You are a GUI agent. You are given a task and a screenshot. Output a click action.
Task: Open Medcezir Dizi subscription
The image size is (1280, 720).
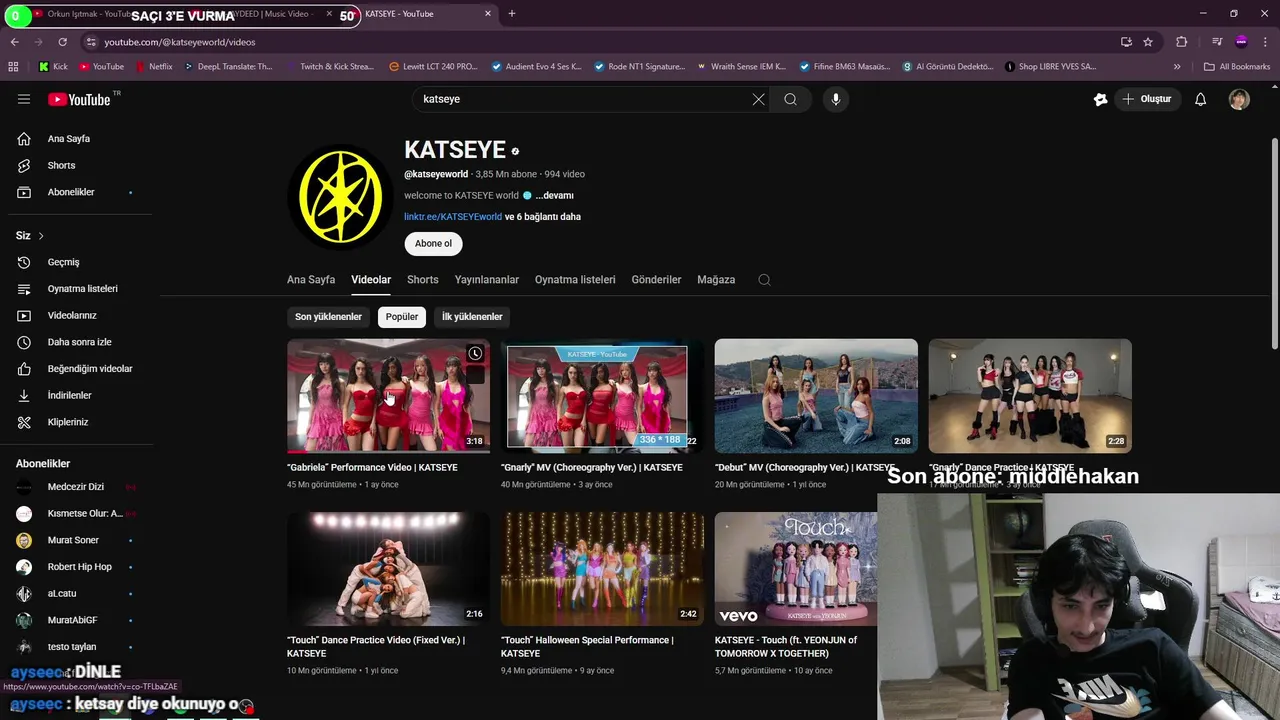[x=76, y=487]
